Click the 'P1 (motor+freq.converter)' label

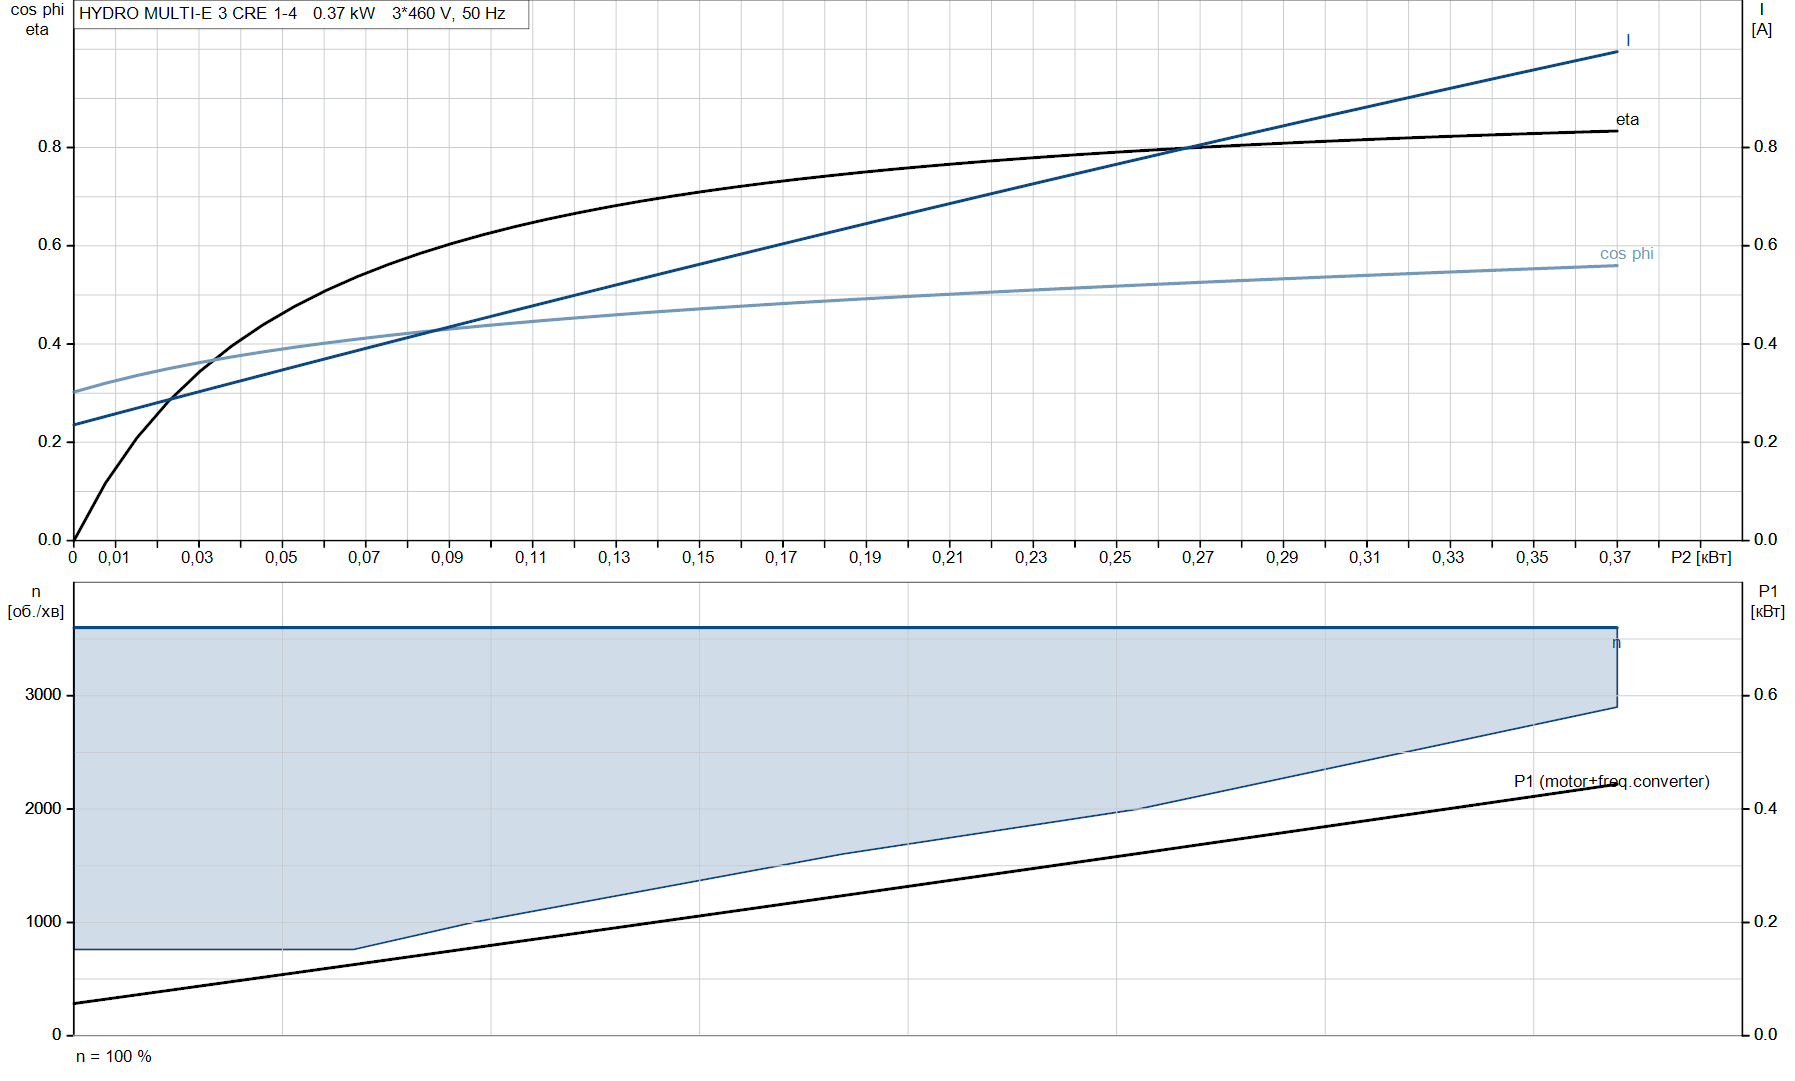[1611, 781]
